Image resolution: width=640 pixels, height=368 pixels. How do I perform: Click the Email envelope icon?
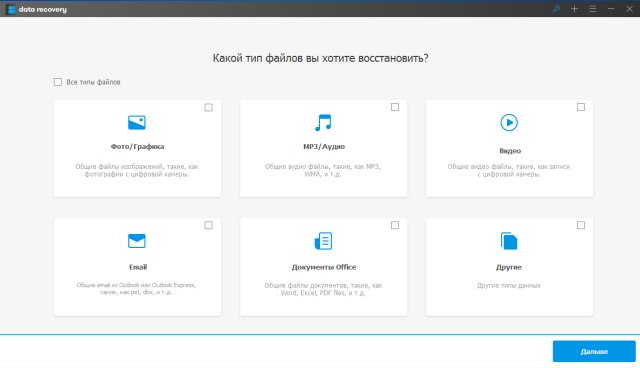click(137, 241)
